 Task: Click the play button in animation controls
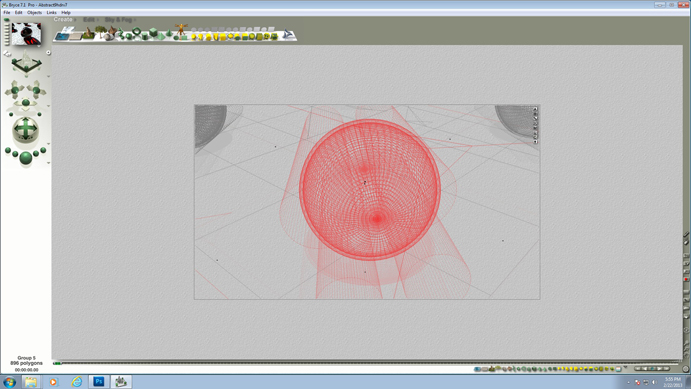(x=660, y=369)
